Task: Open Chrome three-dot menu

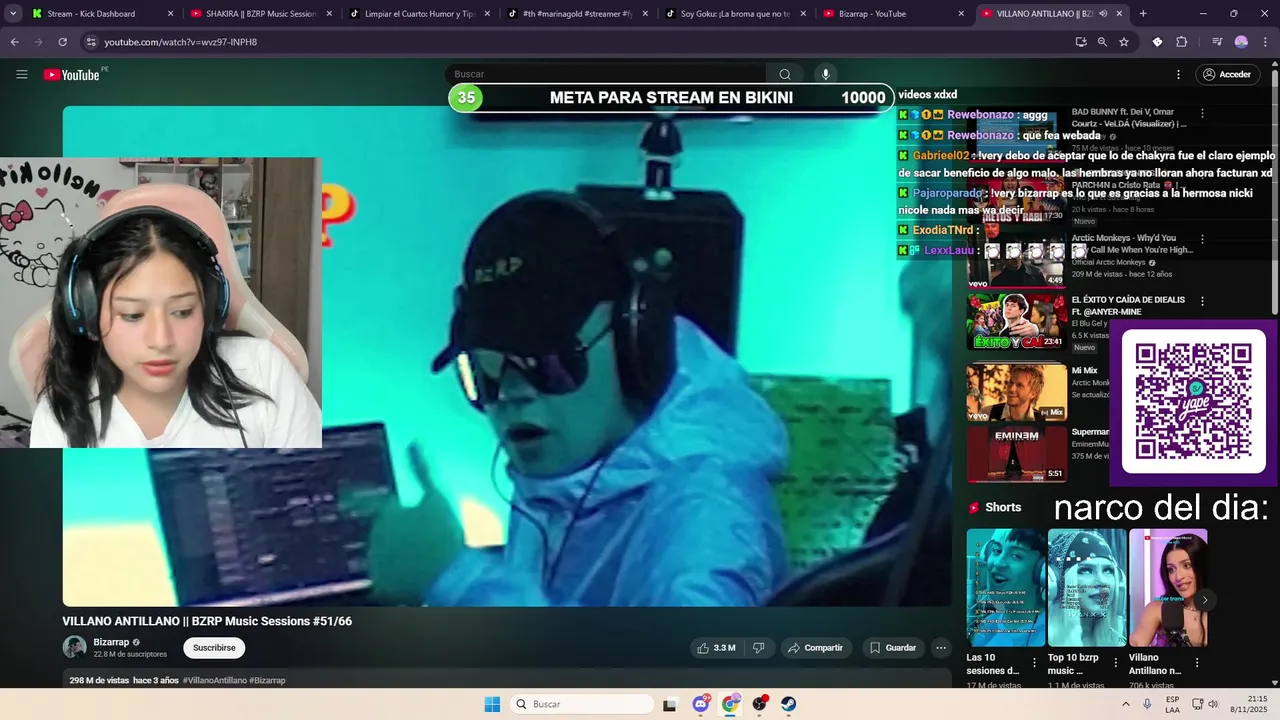Action: [1264, 42]
